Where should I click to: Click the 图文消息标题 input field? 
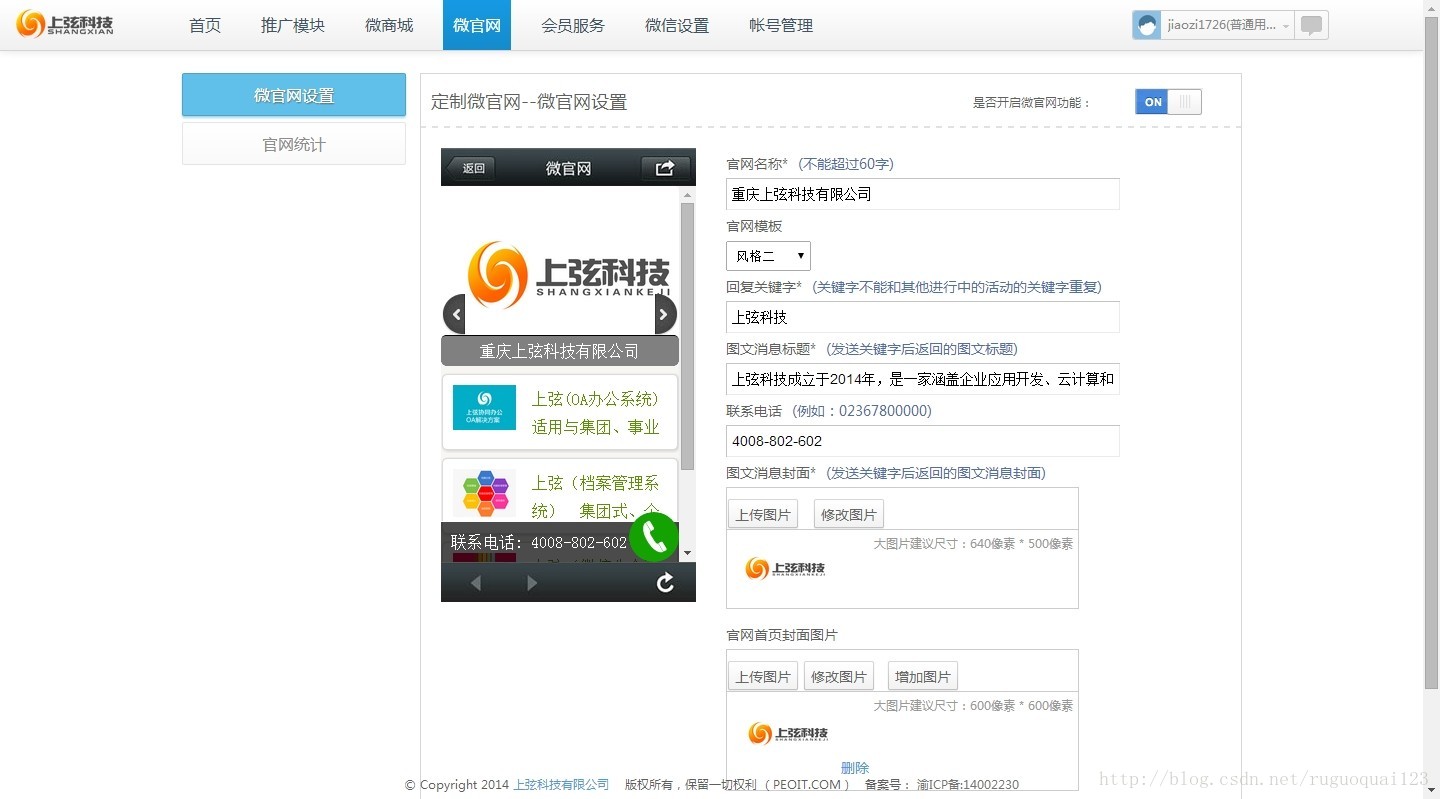pyautogui.click(x=923, y=379)
